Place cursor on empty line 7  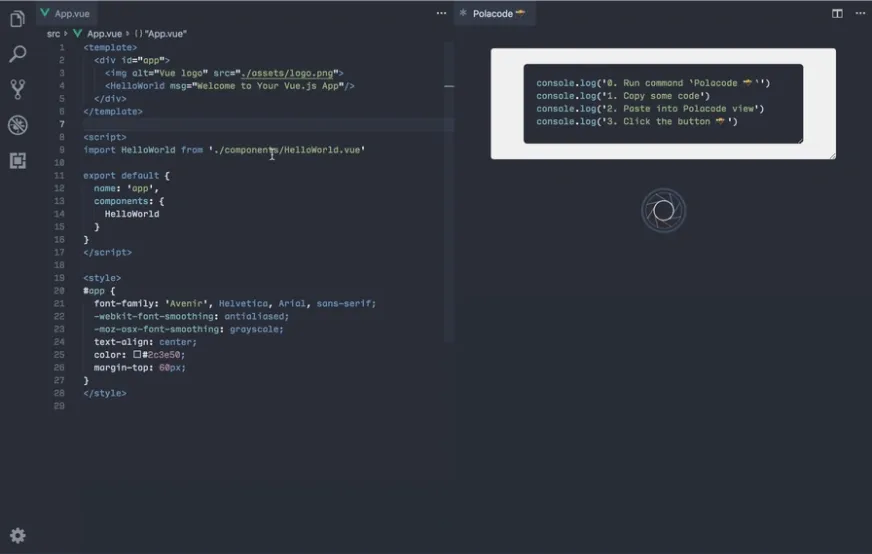click(250, 124)
